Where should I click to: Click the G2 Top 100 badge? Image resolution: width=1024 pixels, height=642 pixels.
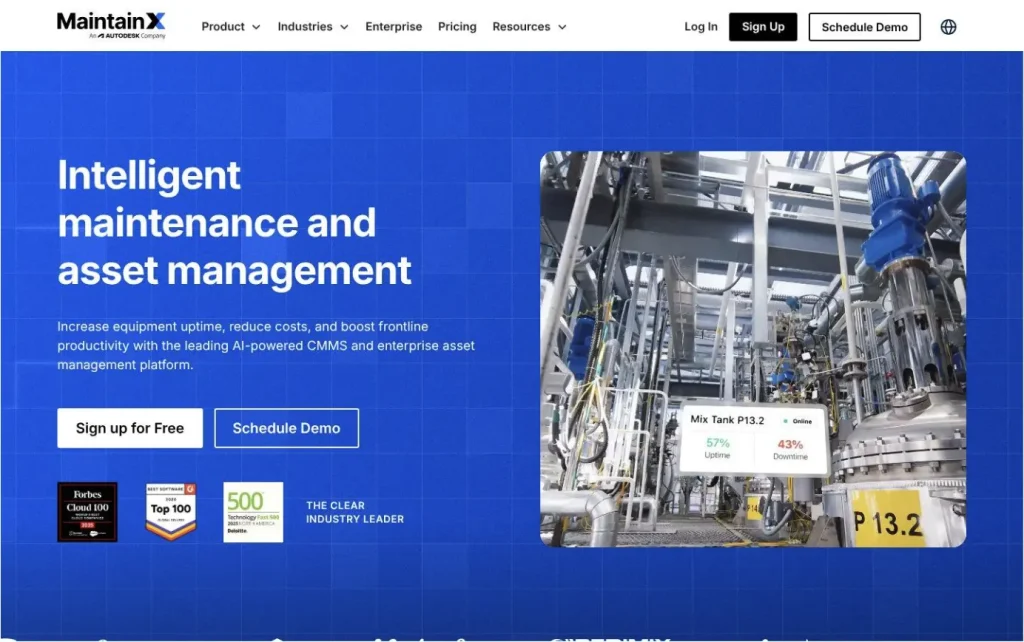tap(171, 512)
